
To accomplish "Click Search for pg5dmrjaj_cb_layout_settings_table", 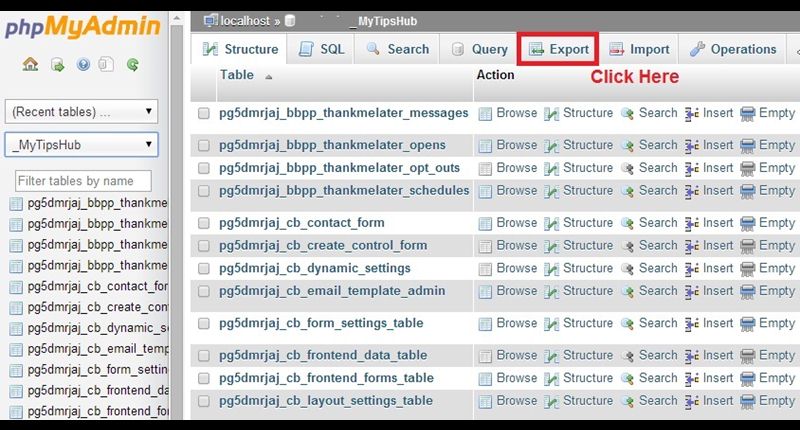I will (658, 400).
